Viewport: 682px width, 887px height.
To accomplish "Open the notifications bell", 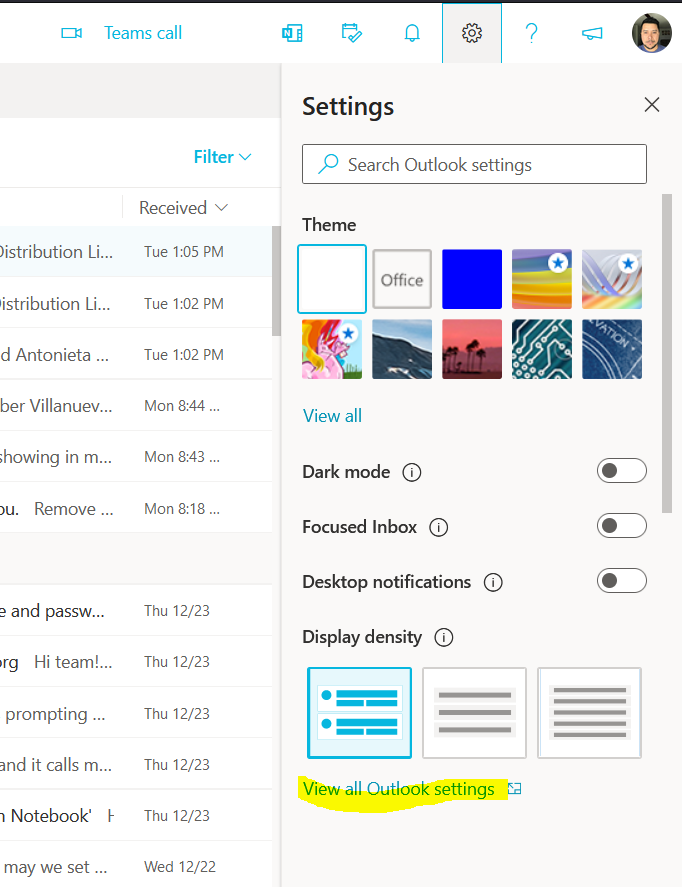I will click(412, 33).
